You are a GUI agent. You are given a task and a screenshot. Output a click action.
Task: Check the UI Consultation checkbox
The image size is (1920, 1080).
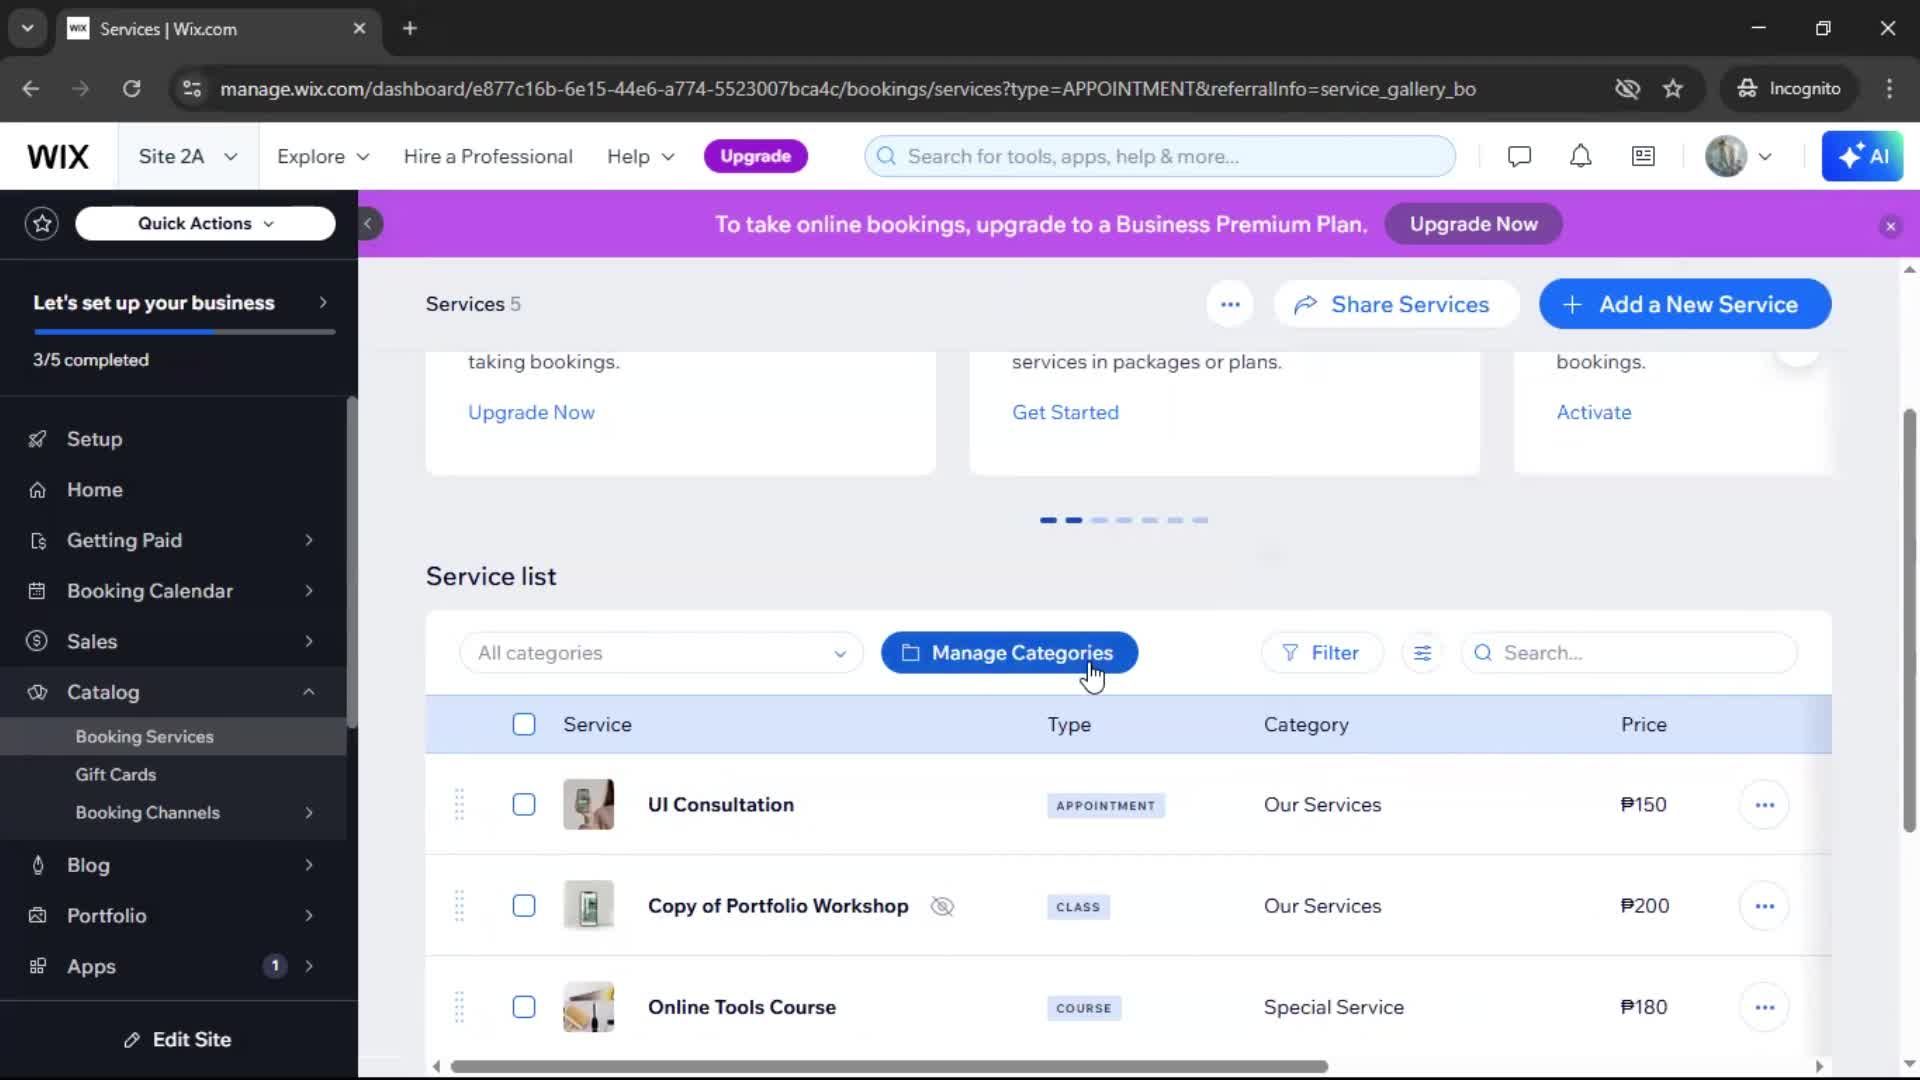pyautogui.click(x=524, y=805)
